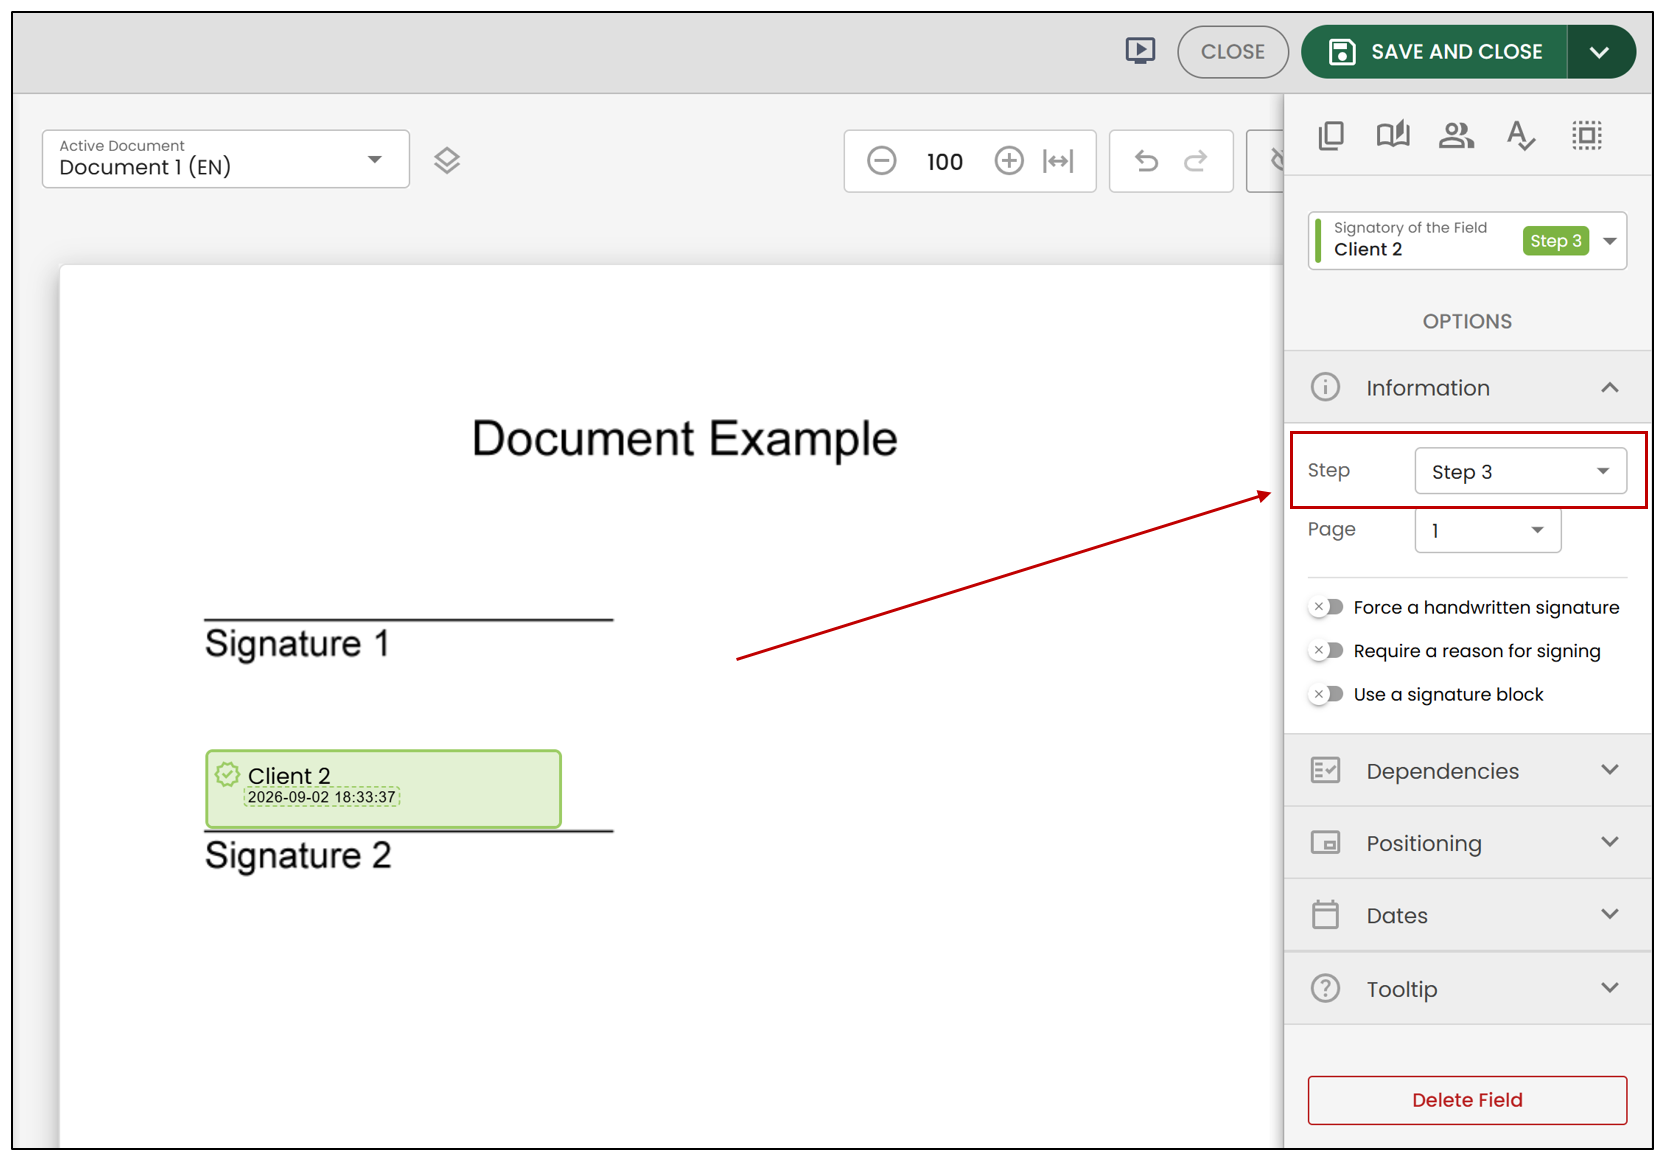Click the zoom in plus icon

tap(1009, 160)
